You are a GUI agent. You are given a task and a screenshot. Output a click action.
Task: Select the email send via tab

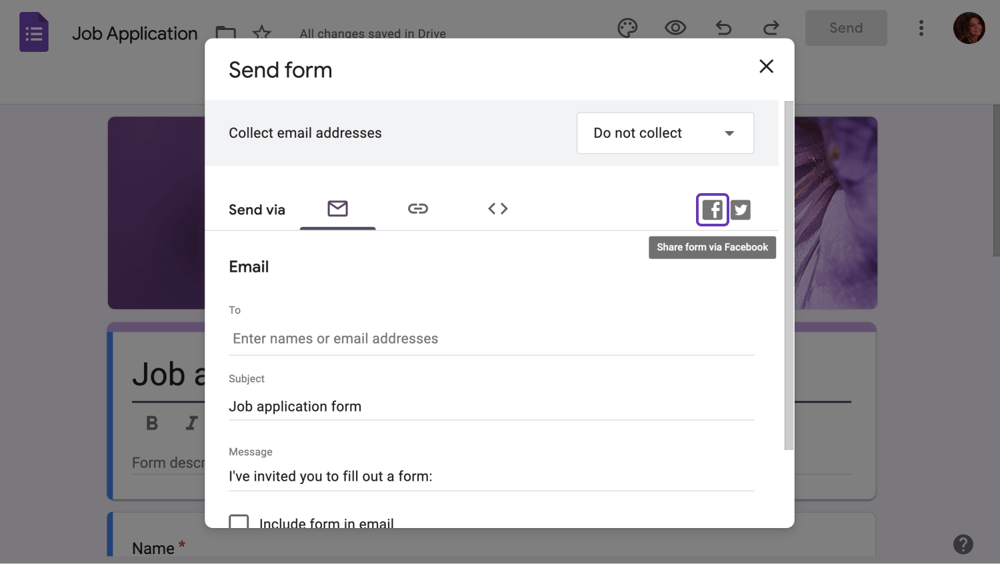click(x=338, y=209)
